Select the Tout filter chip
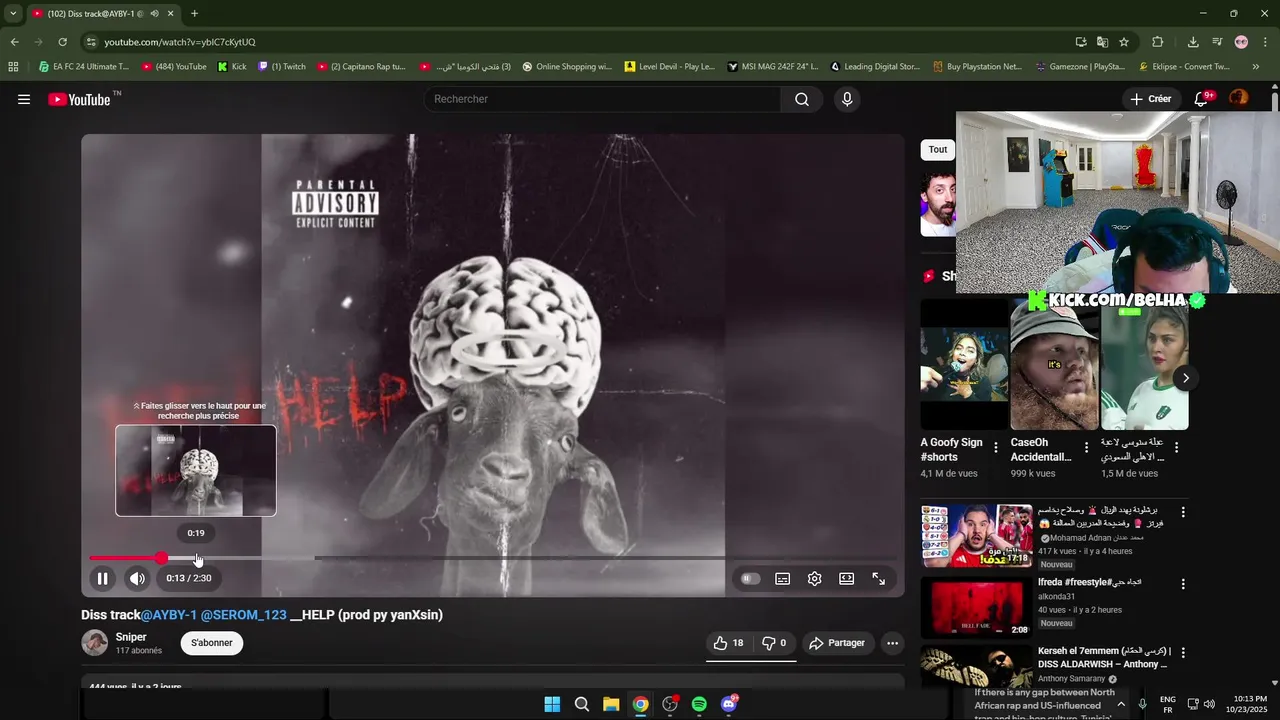The height and width of the screenshot is (720, 1280). point(937,150)
